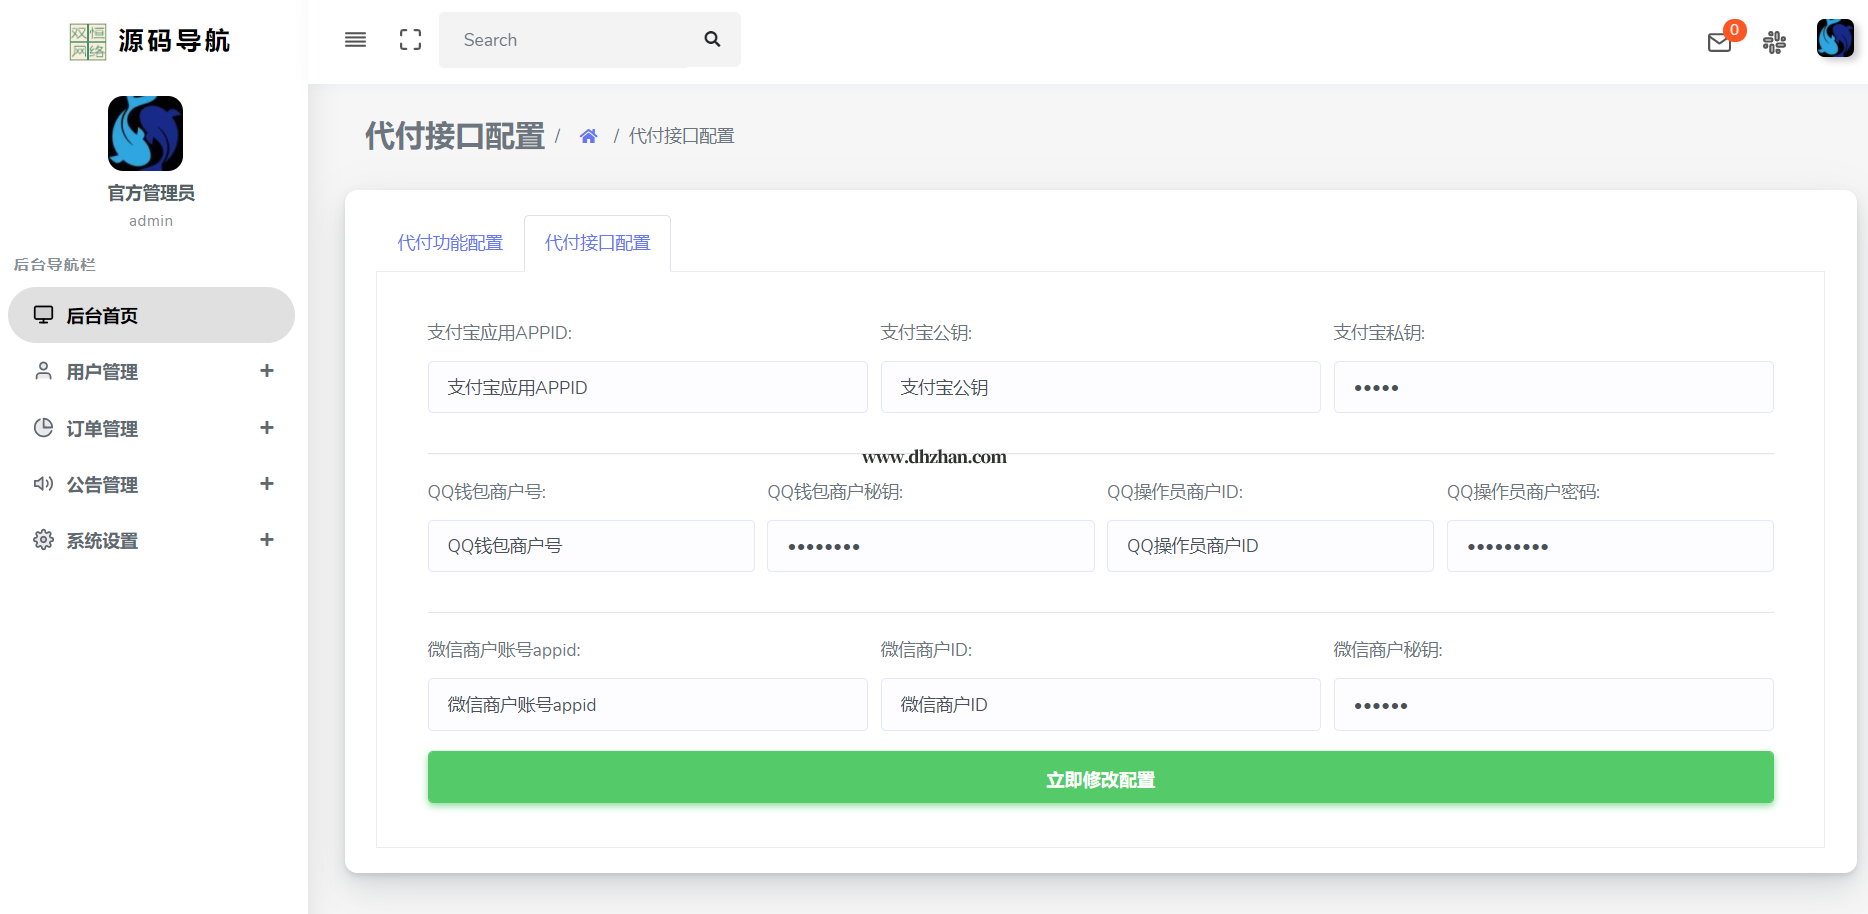The height and width of the screenshot is (914, 1868).
Task: Click the fullscreen toggle icon
Action: point(410,40)
